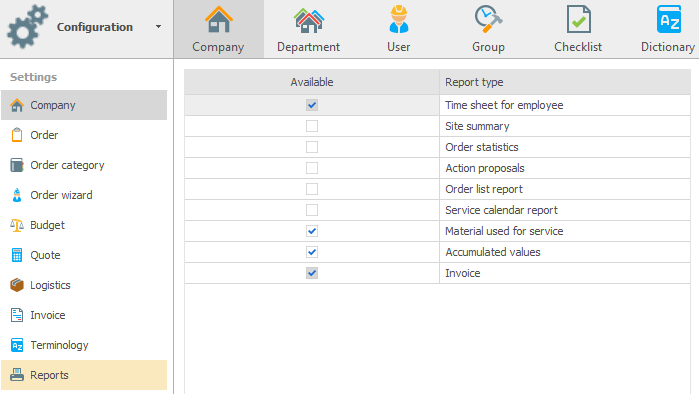Open the Checklist document icon
Screen dimensions: 699x394
[x=579, y=19]
